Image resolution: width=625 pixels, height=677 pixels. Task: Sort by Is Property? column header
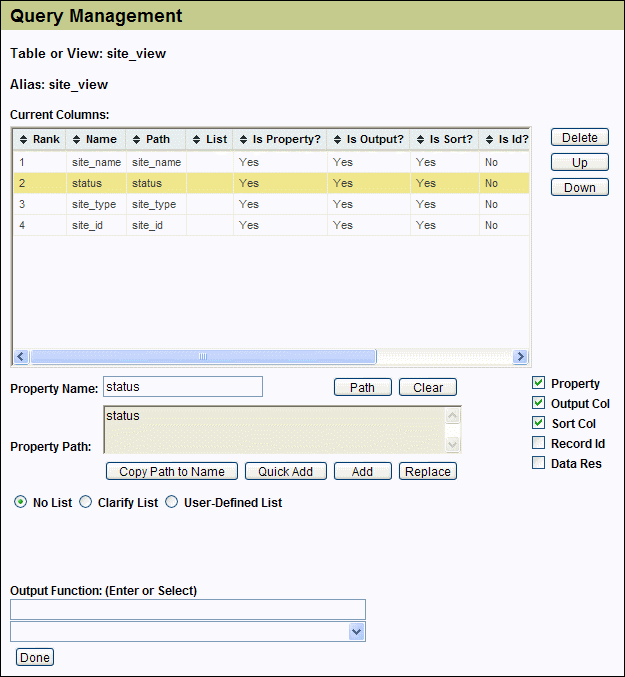pos(280,139)
